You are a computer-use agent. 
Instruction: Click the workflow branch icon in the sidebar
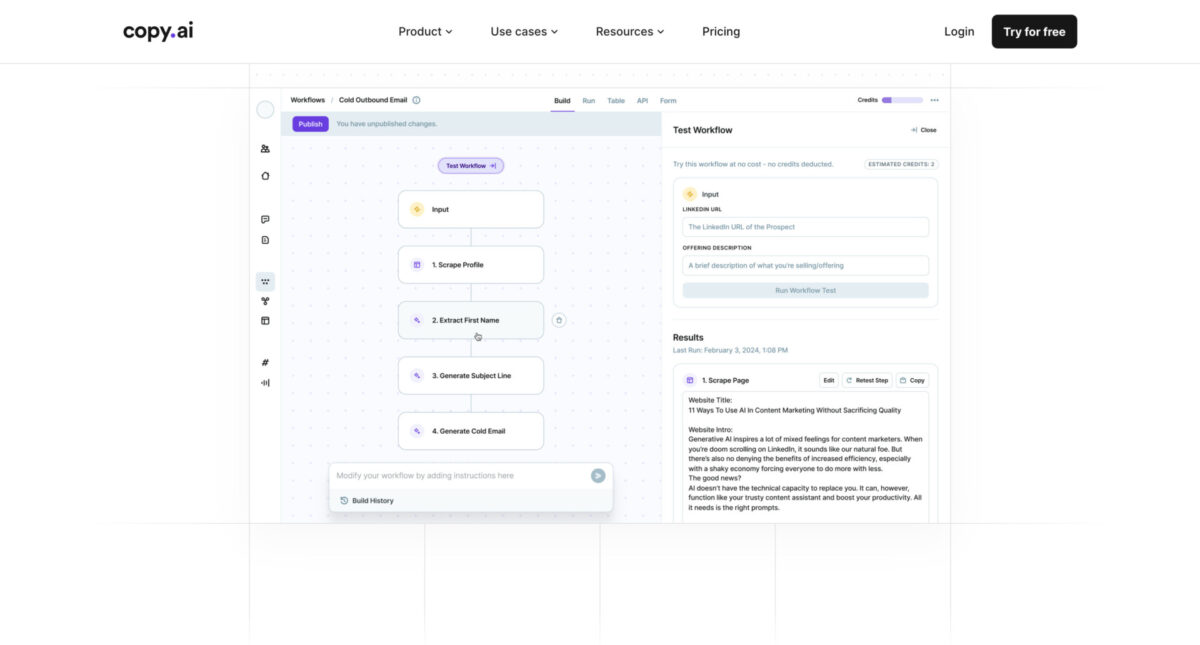[x=265, y=300]
